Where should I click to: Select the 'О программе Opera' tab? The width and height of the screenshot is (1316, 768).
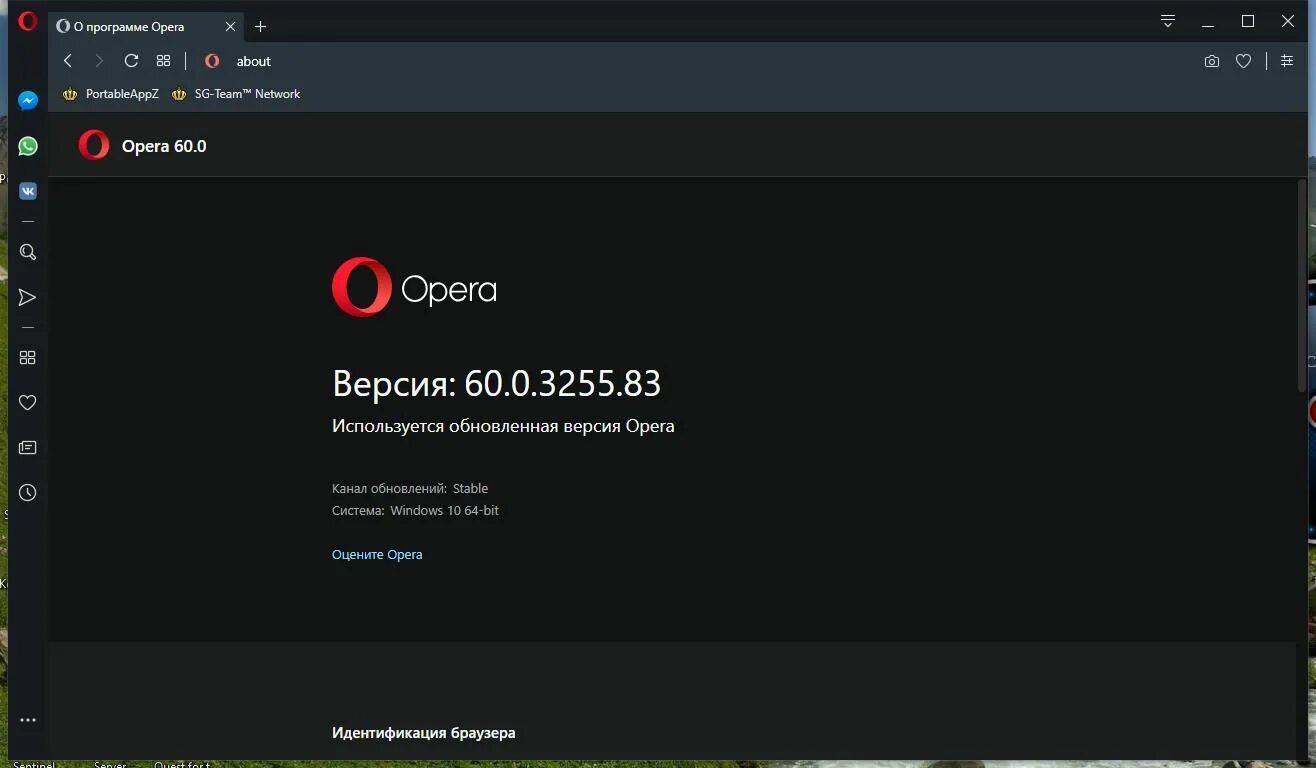147,27
